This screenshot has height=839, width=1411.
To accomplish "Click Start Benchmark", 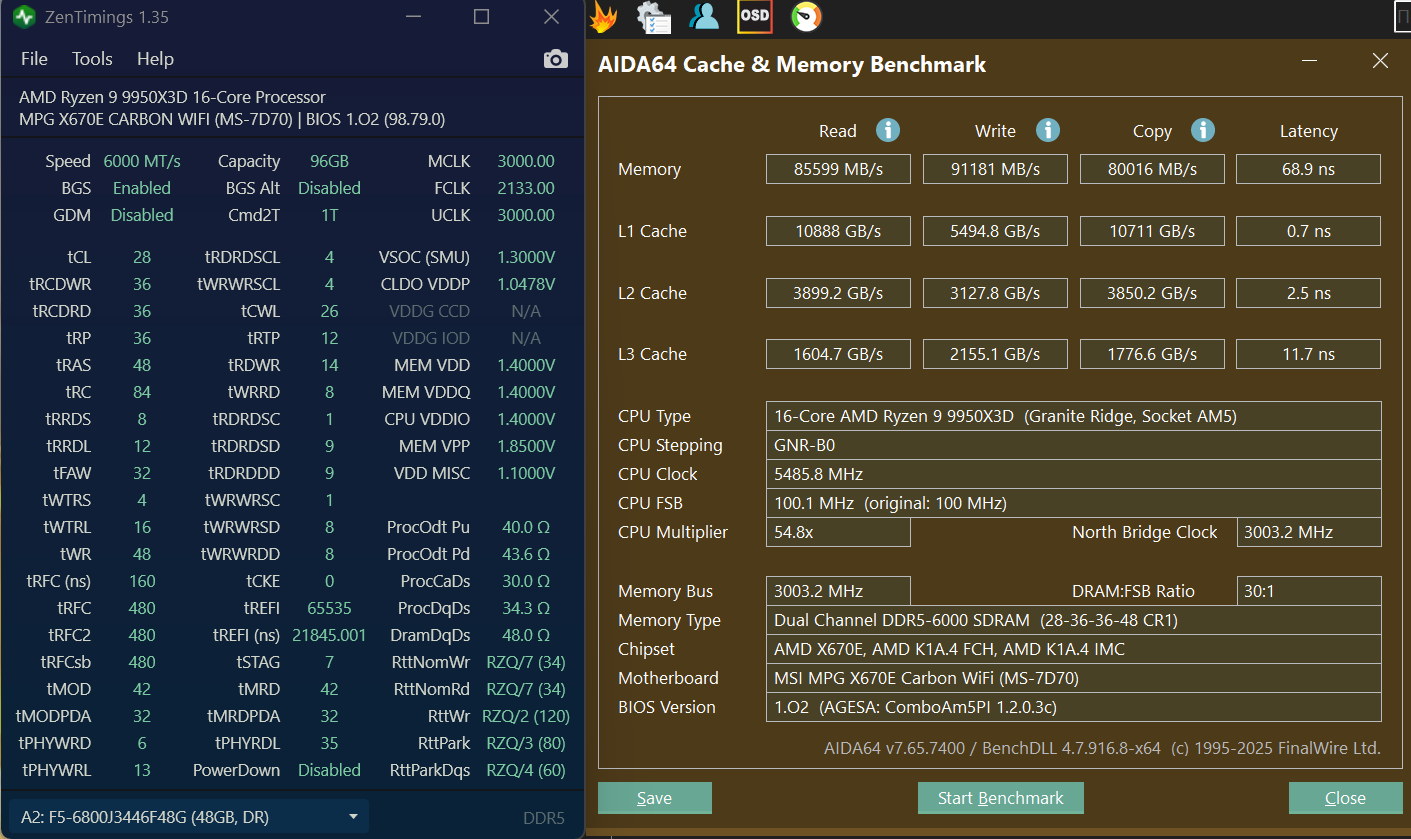I will (x=1001, y=798).
